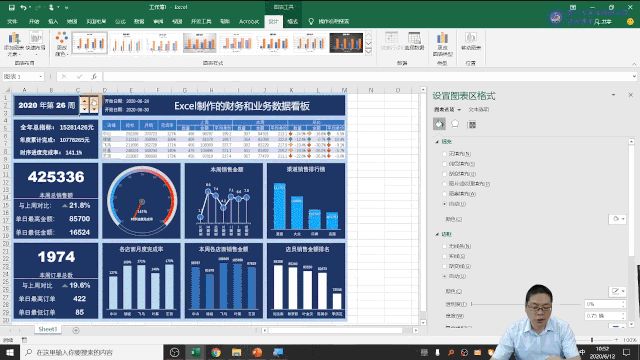Collapse the Fill section triangle
The image size is (640, 360).
(437, 142)
